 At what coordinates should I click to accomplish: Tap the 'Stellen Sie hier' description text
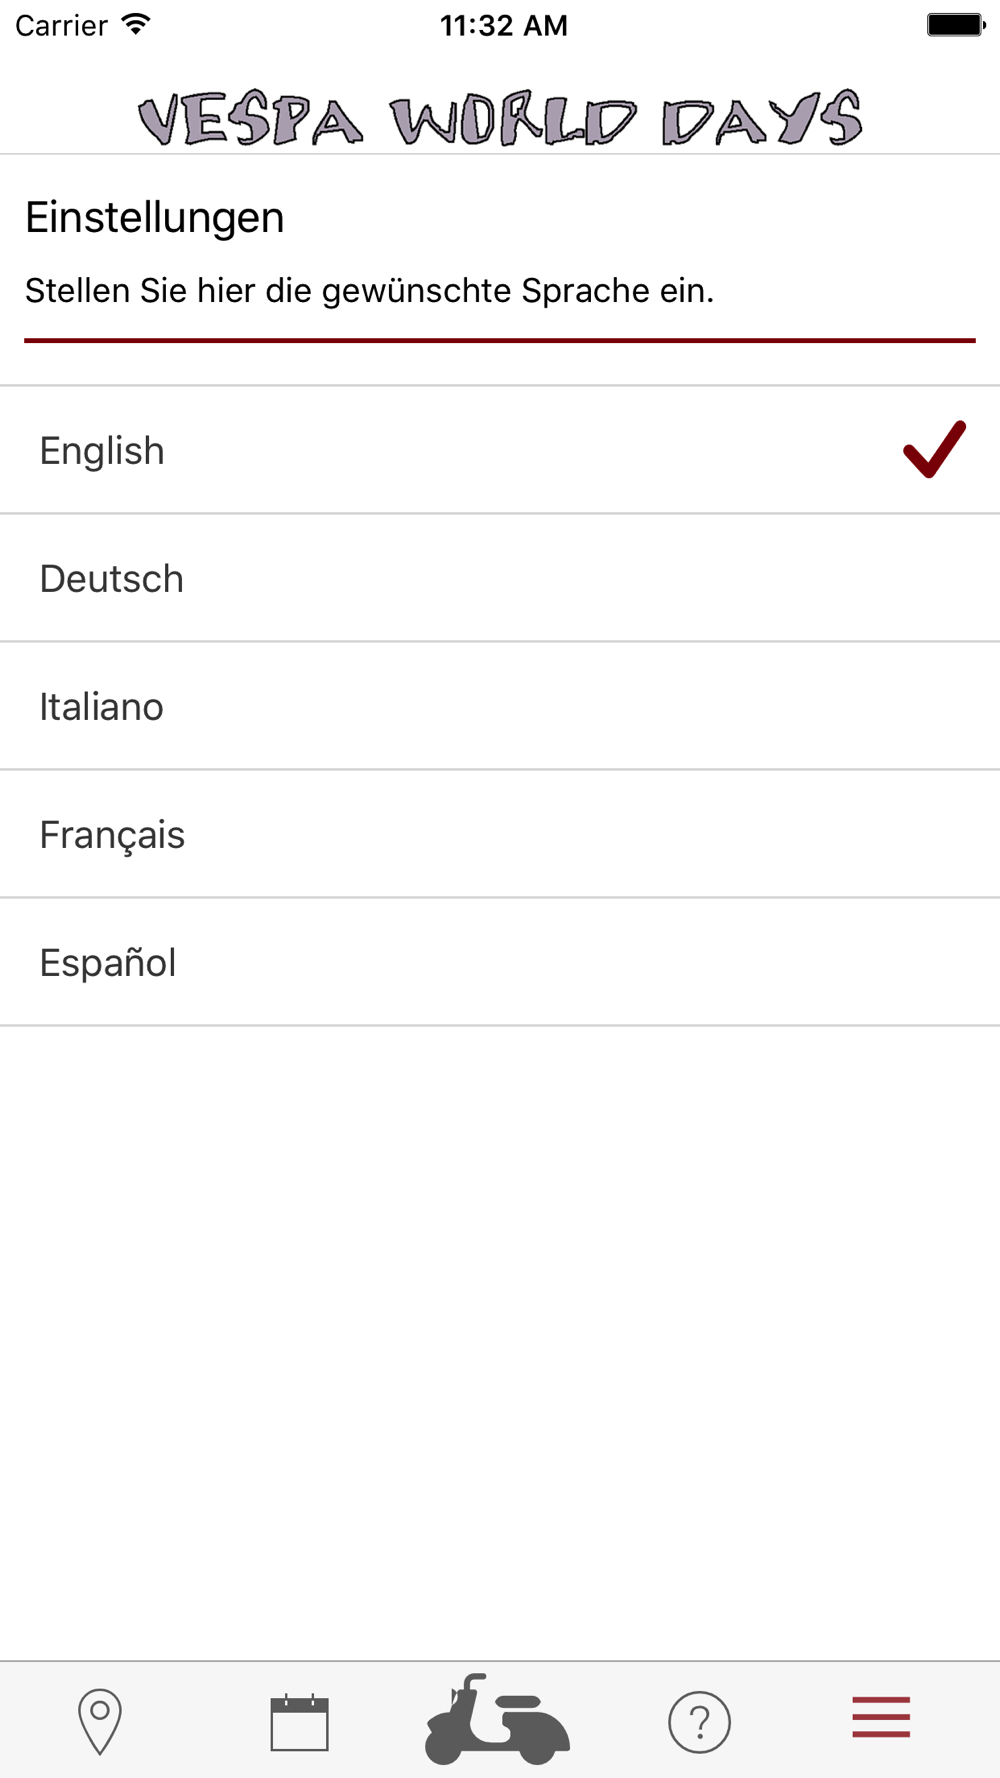pos(369,291)
